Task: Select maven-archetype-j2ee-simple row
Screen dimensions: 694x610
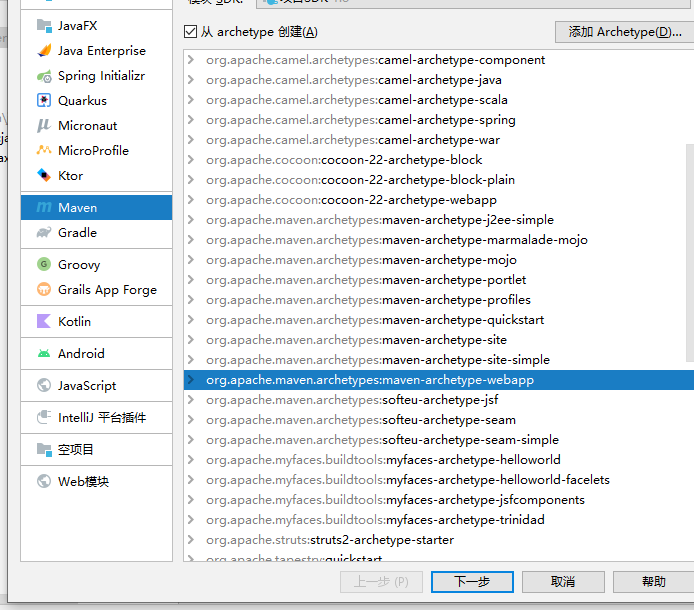Action: [x=439, y=220]
